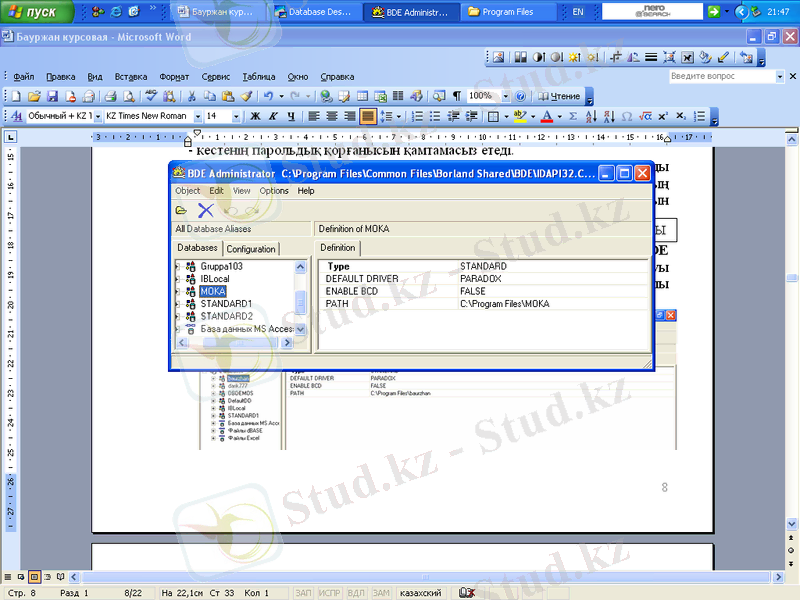Toggle the paragraph marks ¶ display

pos(457,96)
